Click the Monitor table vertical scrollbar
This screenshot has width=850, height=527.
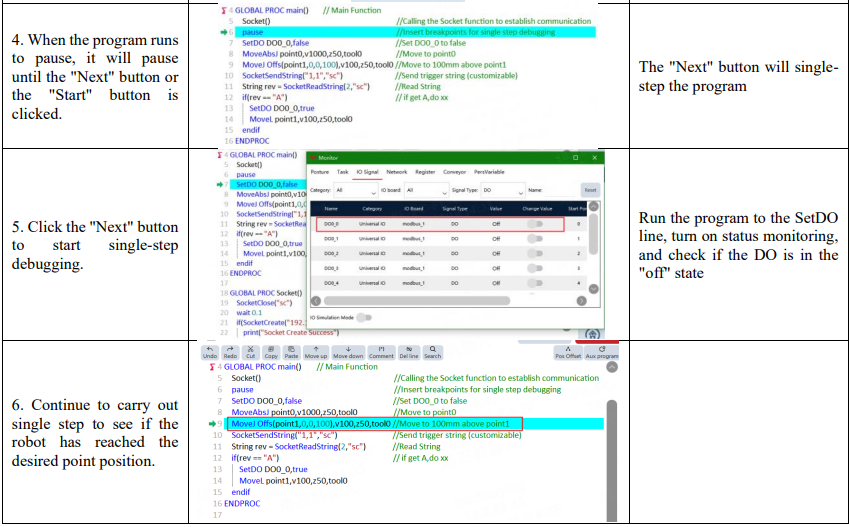click(594, 234)
